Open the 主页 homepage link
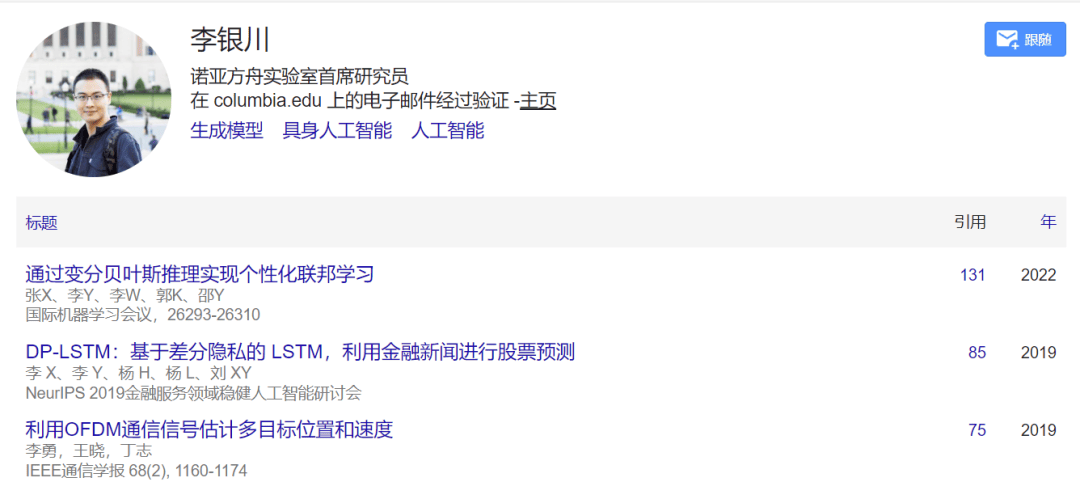 (x=537, y=101)
